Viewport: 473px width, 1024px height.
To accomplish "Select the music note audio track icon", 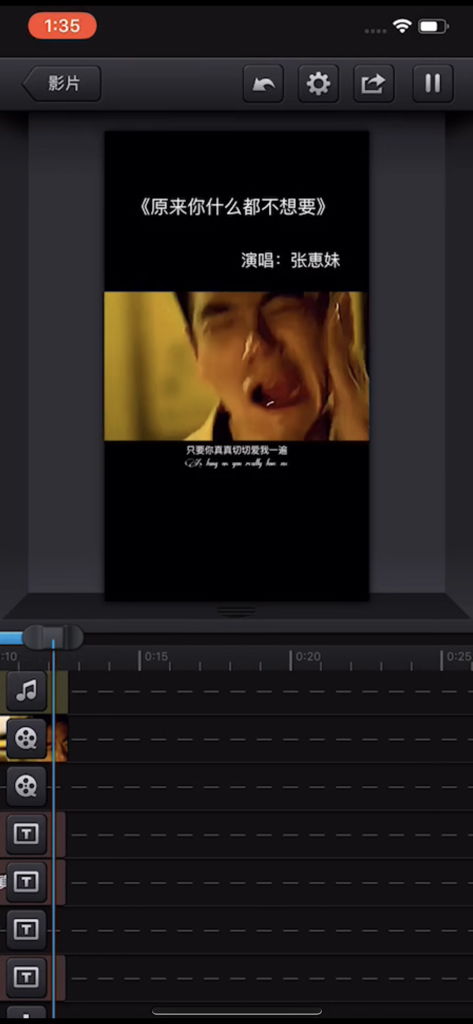I will click(26, 691).
